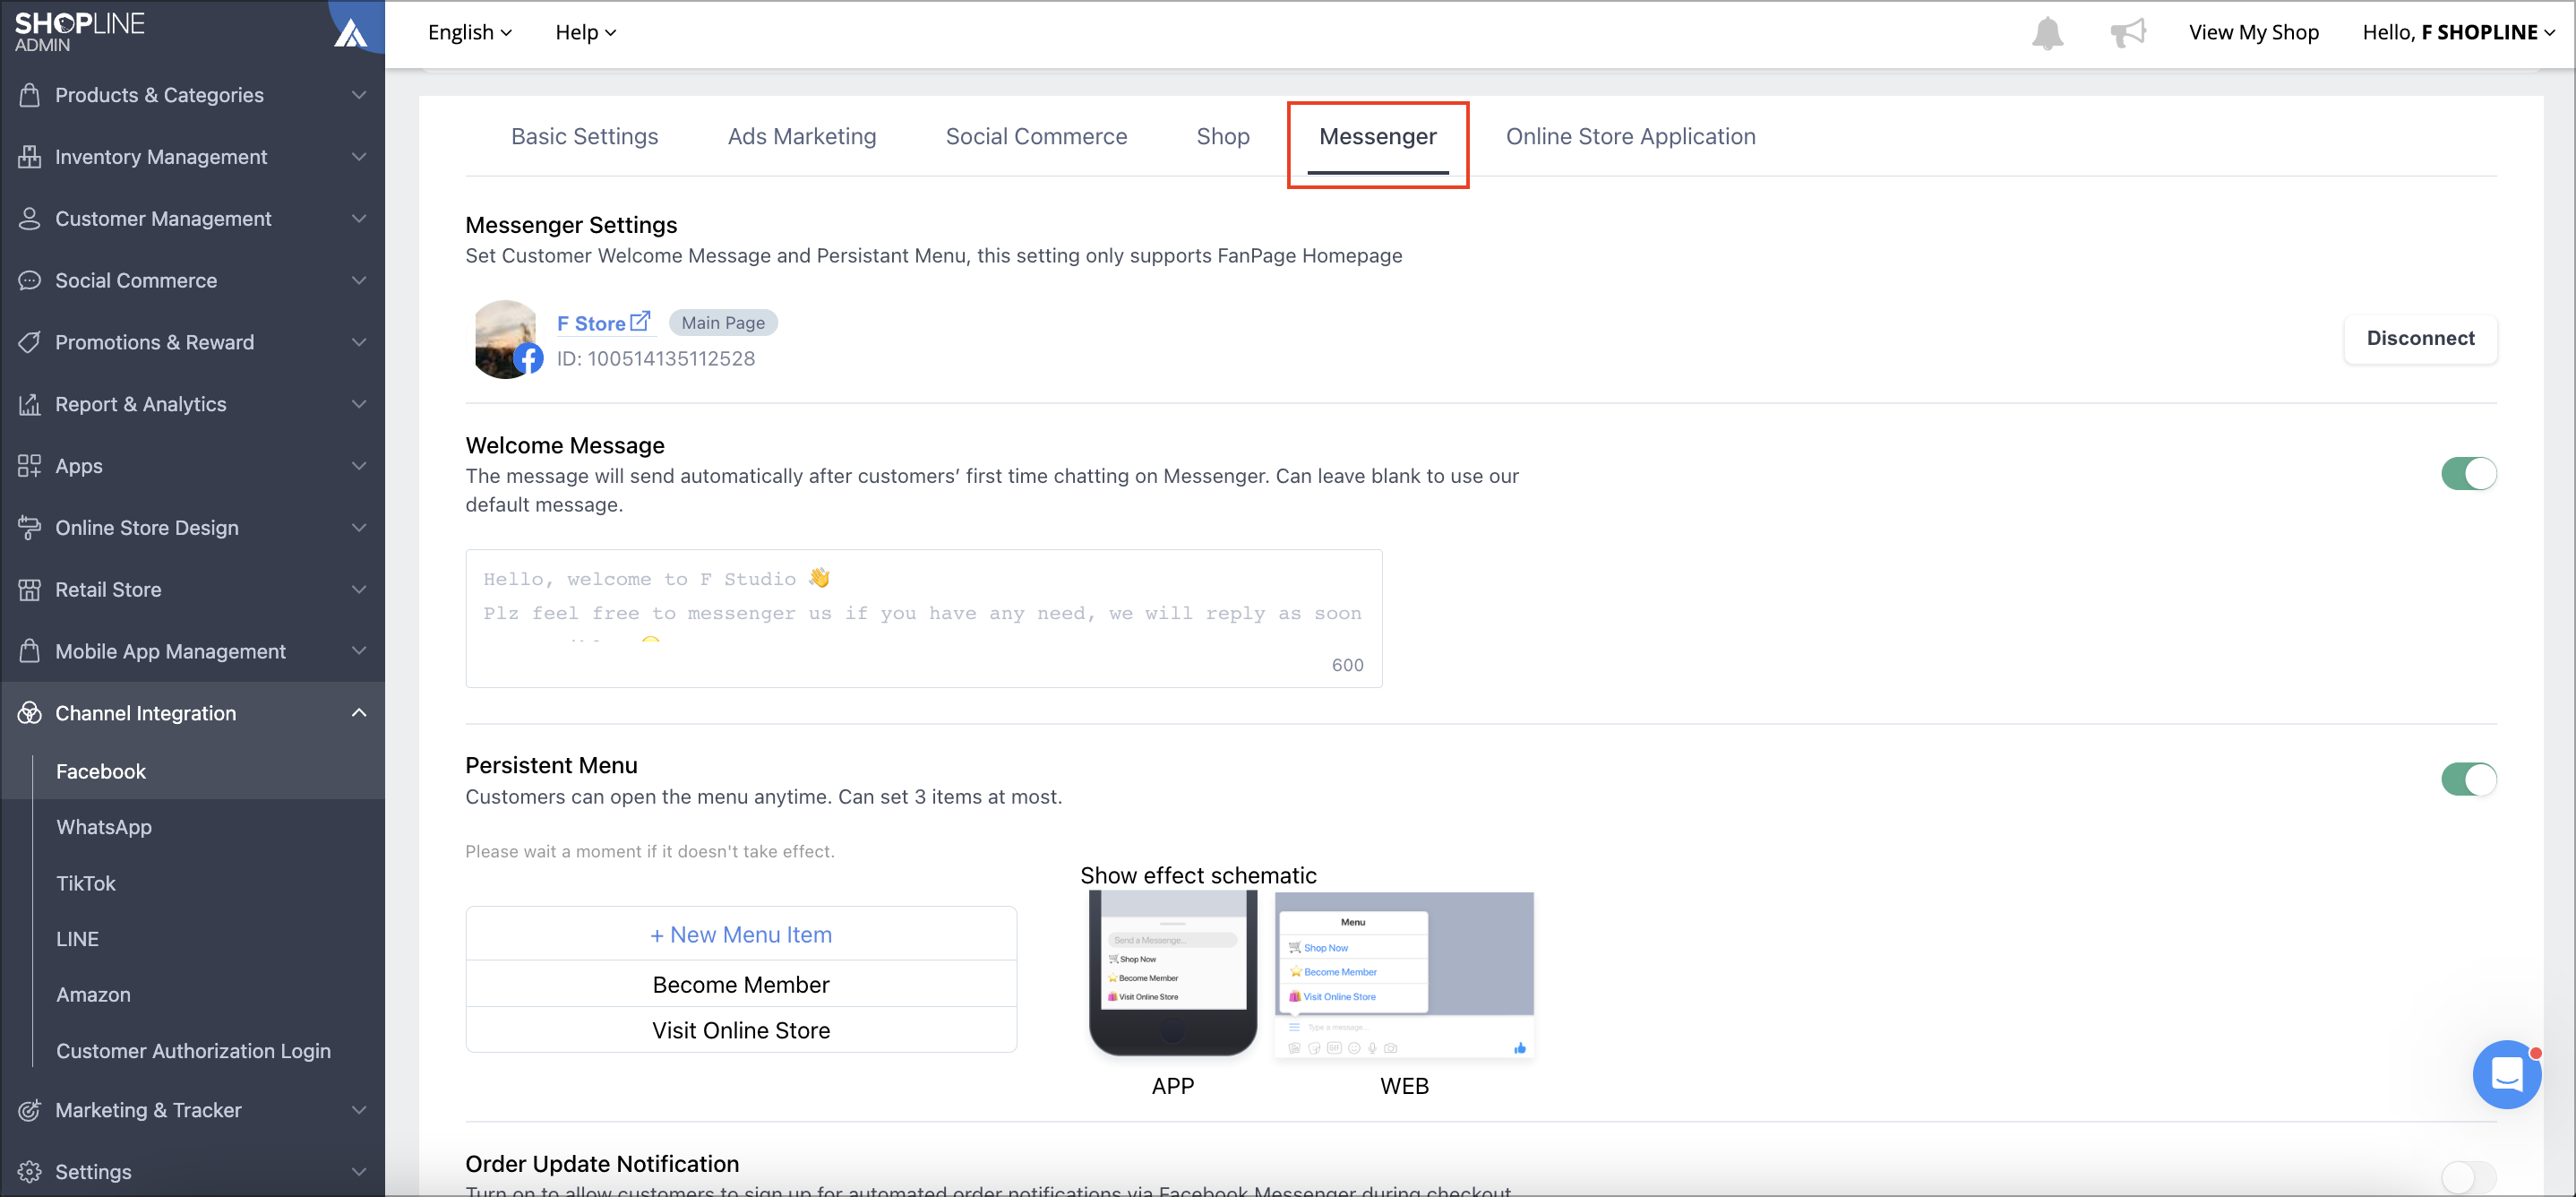2576x1197 pixels.
Task: Click the F Store Facebook page avatar
Action: point(506,339)
